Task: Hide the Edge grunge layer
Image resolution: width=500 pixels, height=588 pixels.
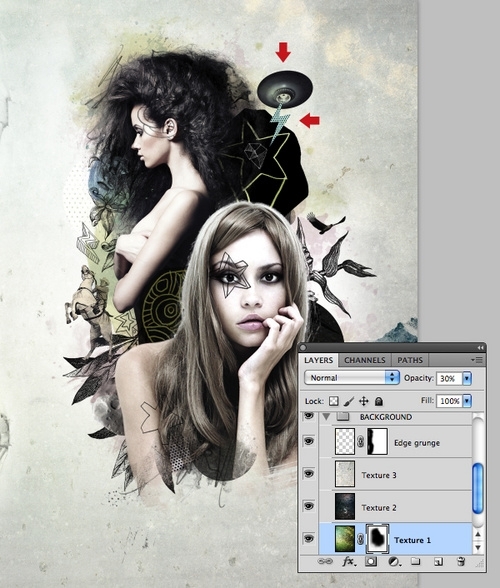Action: tap(309, 441)
